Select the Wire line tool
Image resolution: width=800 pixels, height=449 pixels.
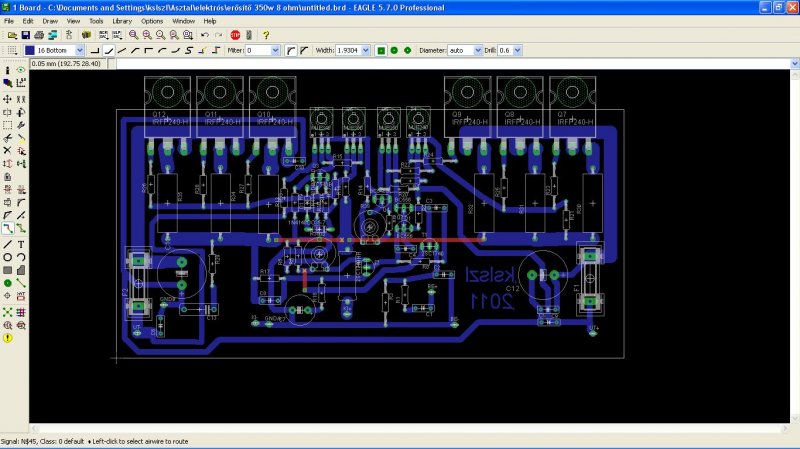pos(8,244)
